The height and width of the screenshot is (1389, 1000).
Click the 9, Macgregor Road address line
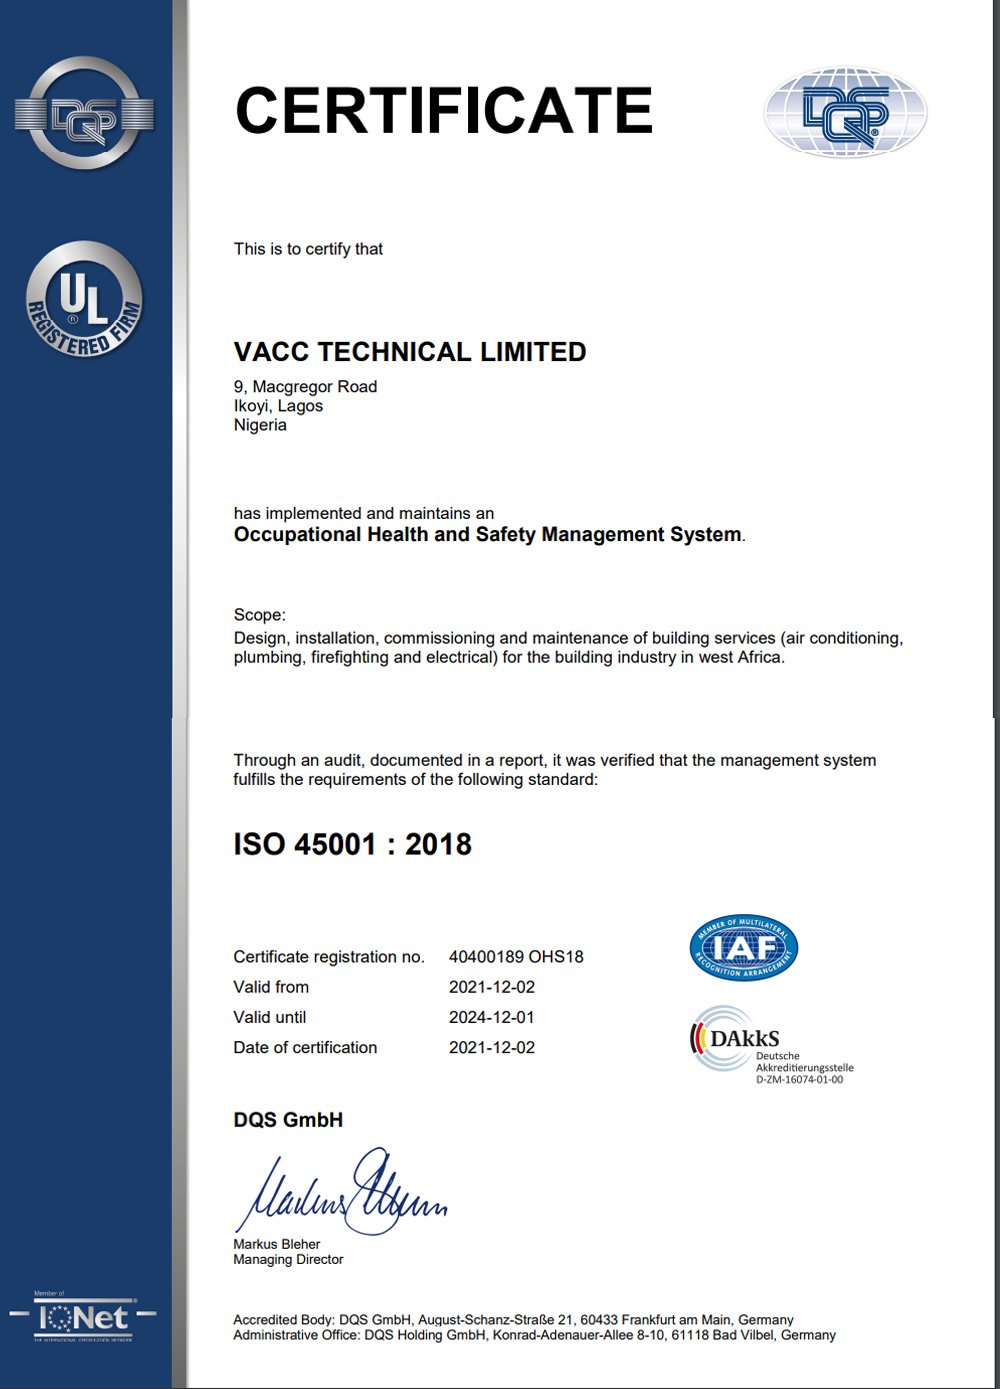point(305,386)
